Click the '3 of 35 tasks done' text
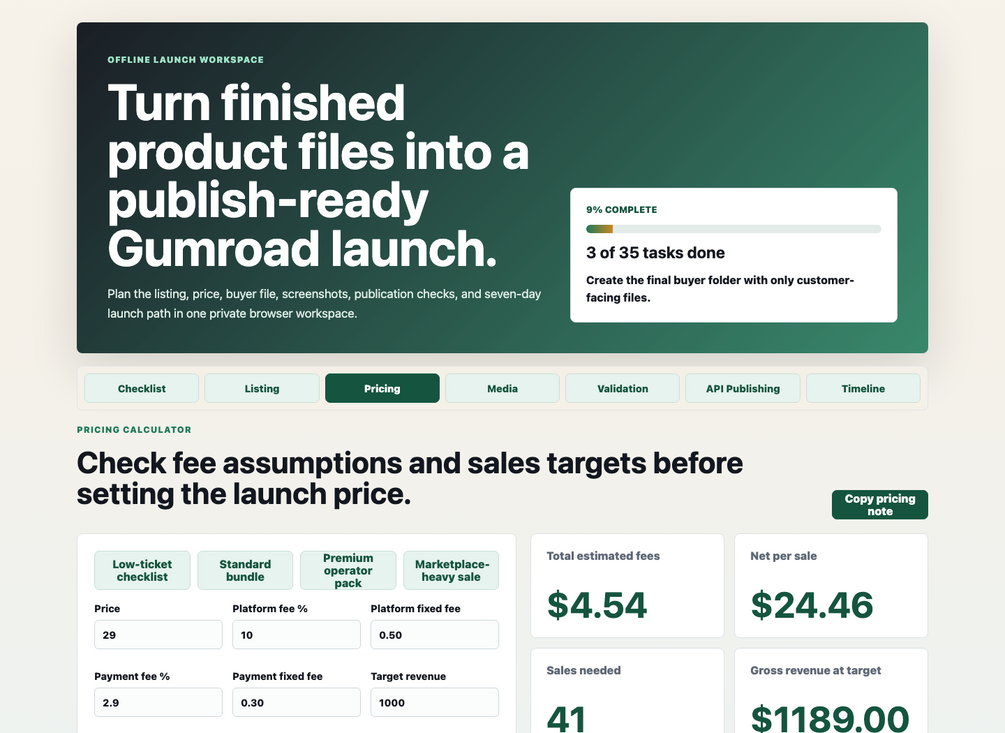1005x733 pixels. pos(655,252)
